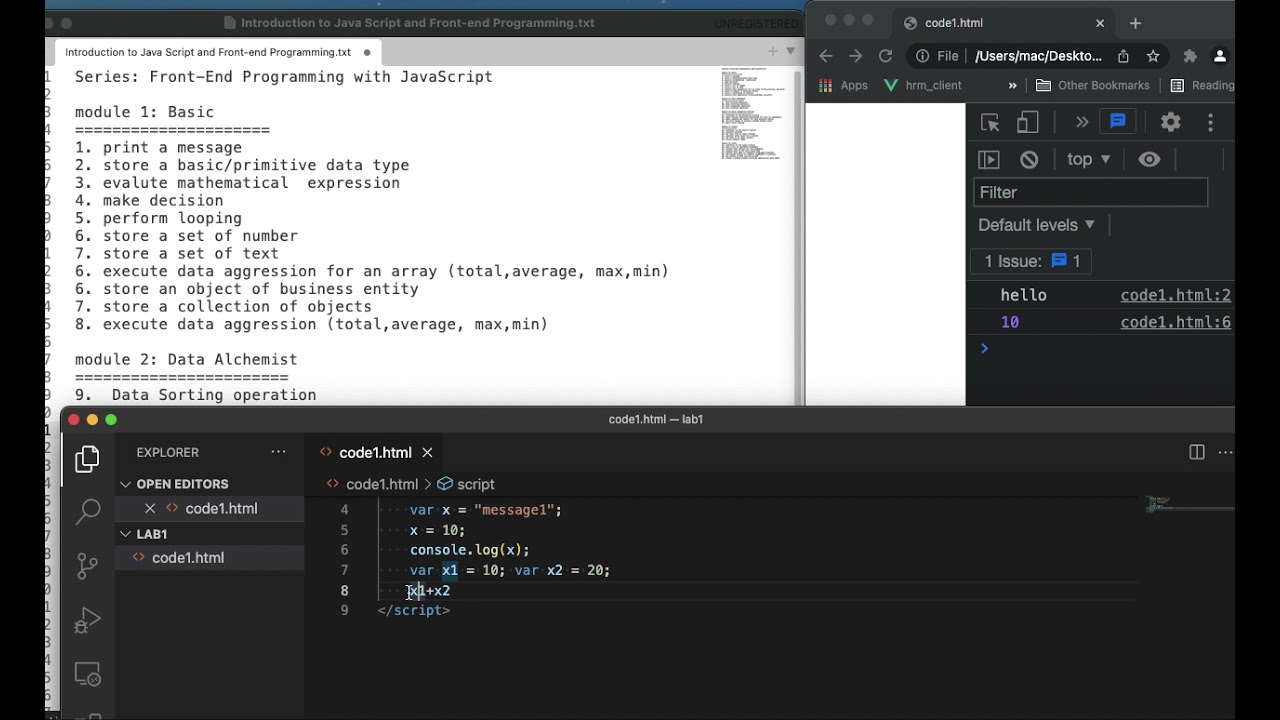Show console sidebar in DevTools
The image size is (1280, 720).
click(989, 159)
